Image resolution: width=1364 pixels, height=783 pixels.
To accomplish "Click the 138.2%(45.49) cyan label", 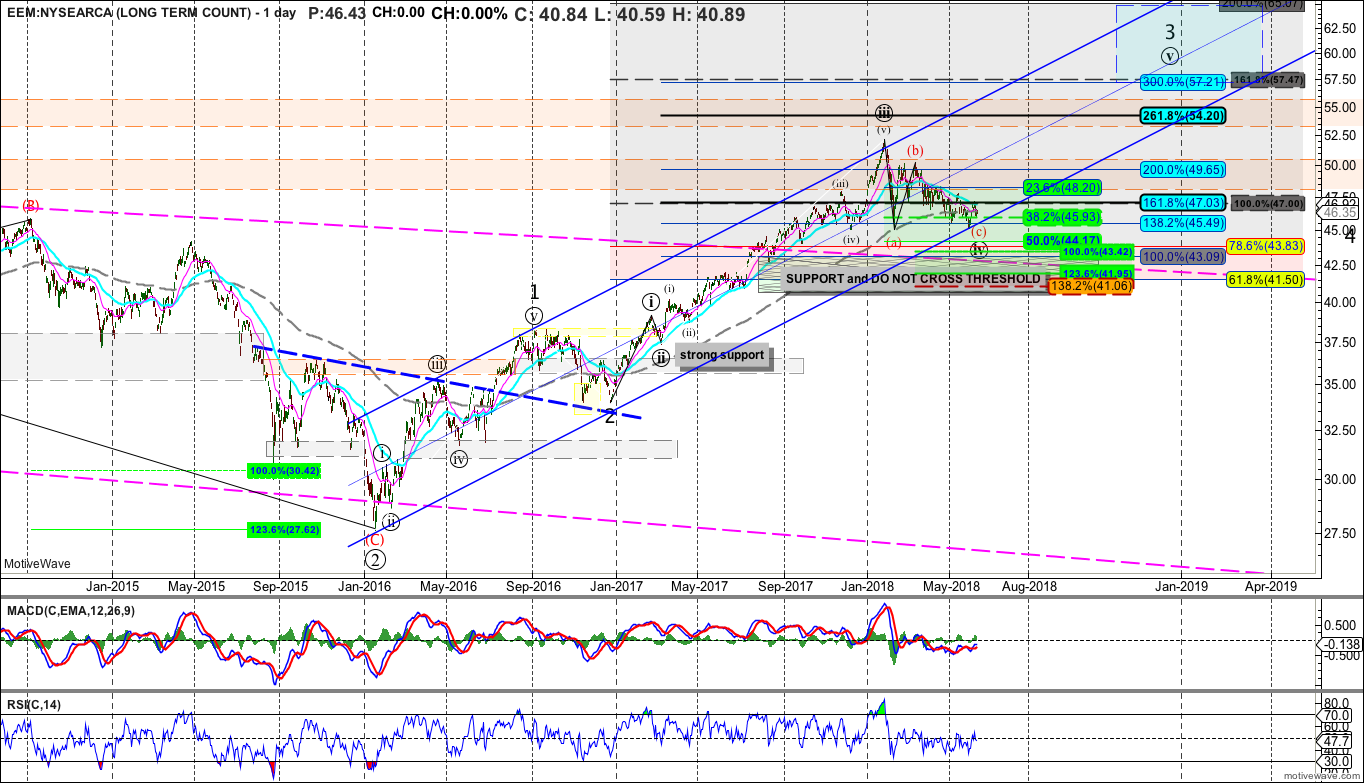I will [x=1183, y=223].
